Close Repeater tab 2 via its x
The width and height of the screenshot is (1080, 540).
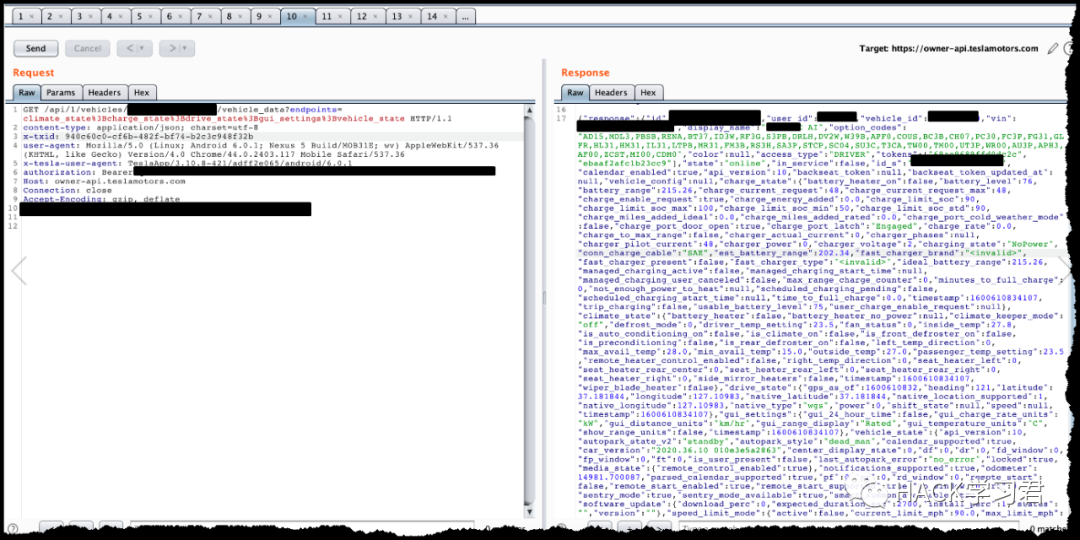(61, 16)
